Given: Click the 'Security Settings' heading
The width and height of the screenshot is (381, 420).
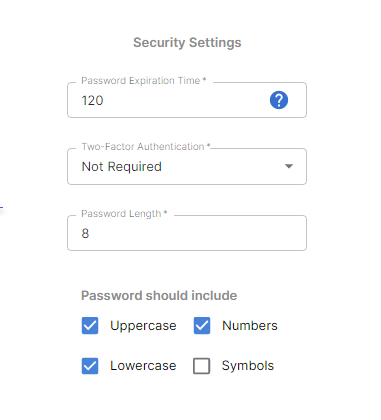Looking at the screenshot, I should pos(187,43).
